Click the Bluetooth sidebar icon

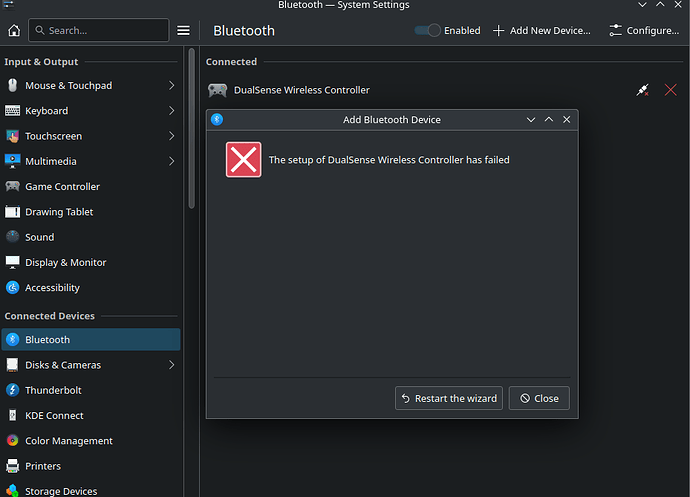click(x=12, y=339)
